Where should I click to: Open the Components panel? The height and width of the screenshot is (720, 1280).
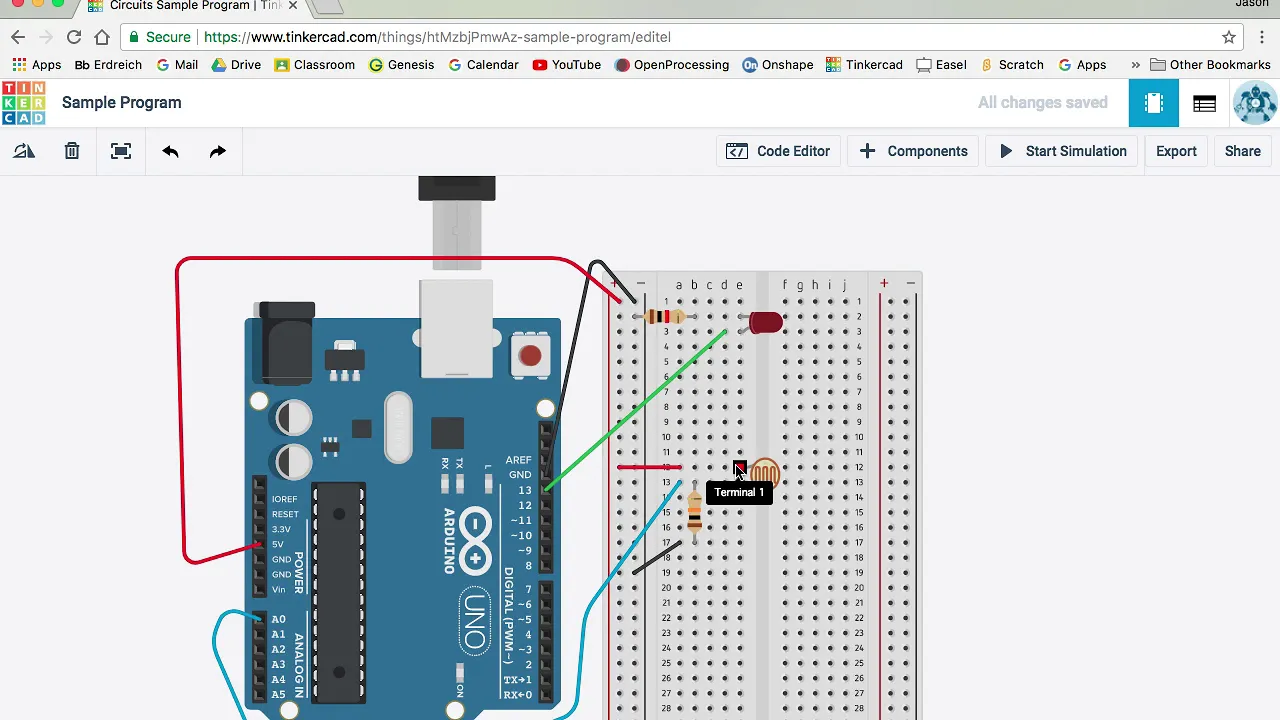(913, 151)
